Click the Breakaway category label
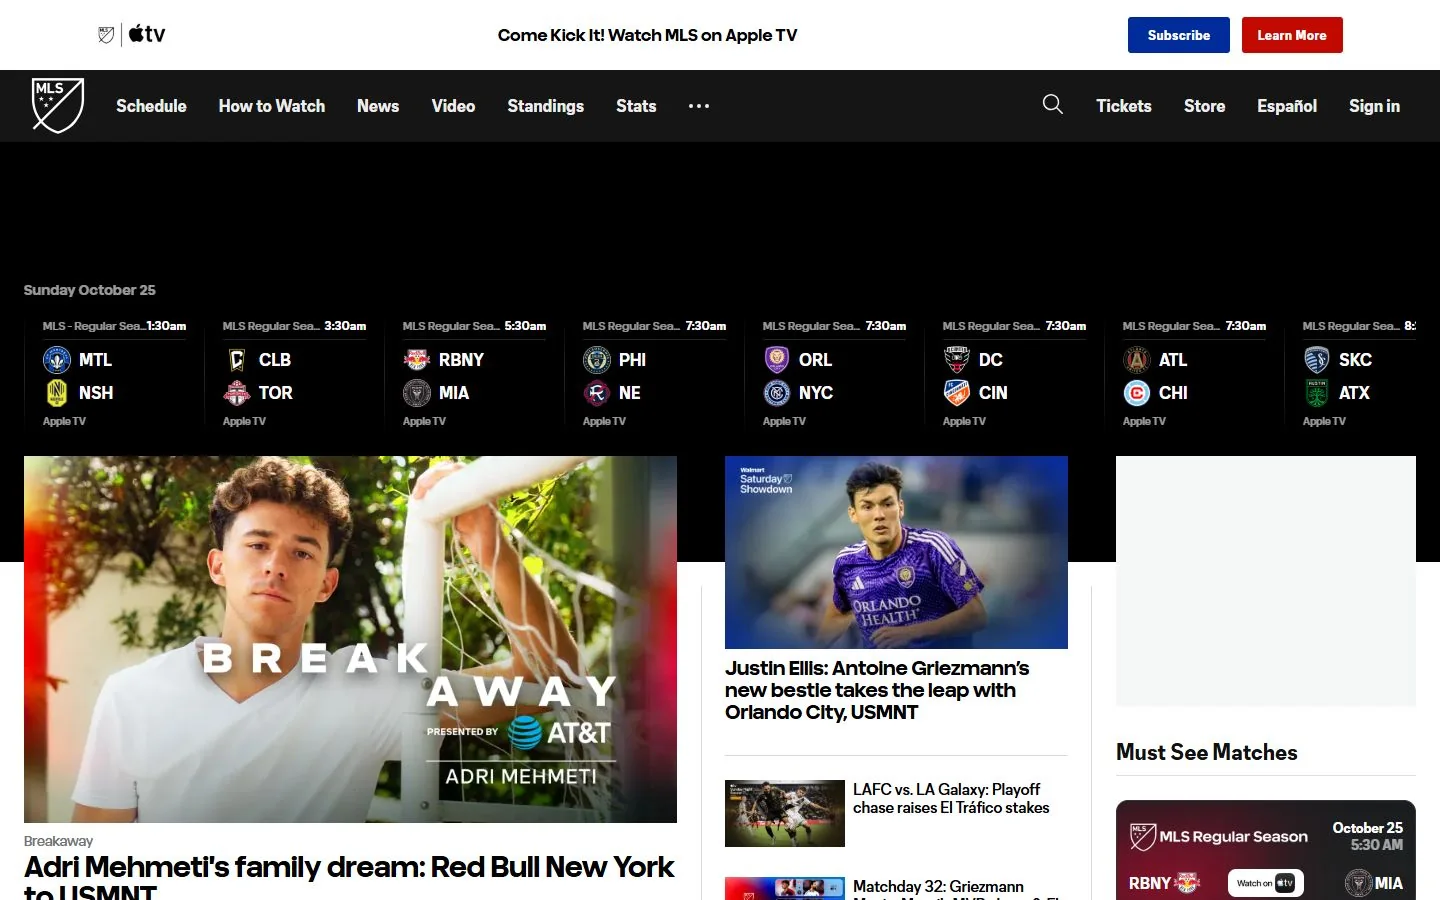The image size is (1440, 900). (x=58, y=841)
